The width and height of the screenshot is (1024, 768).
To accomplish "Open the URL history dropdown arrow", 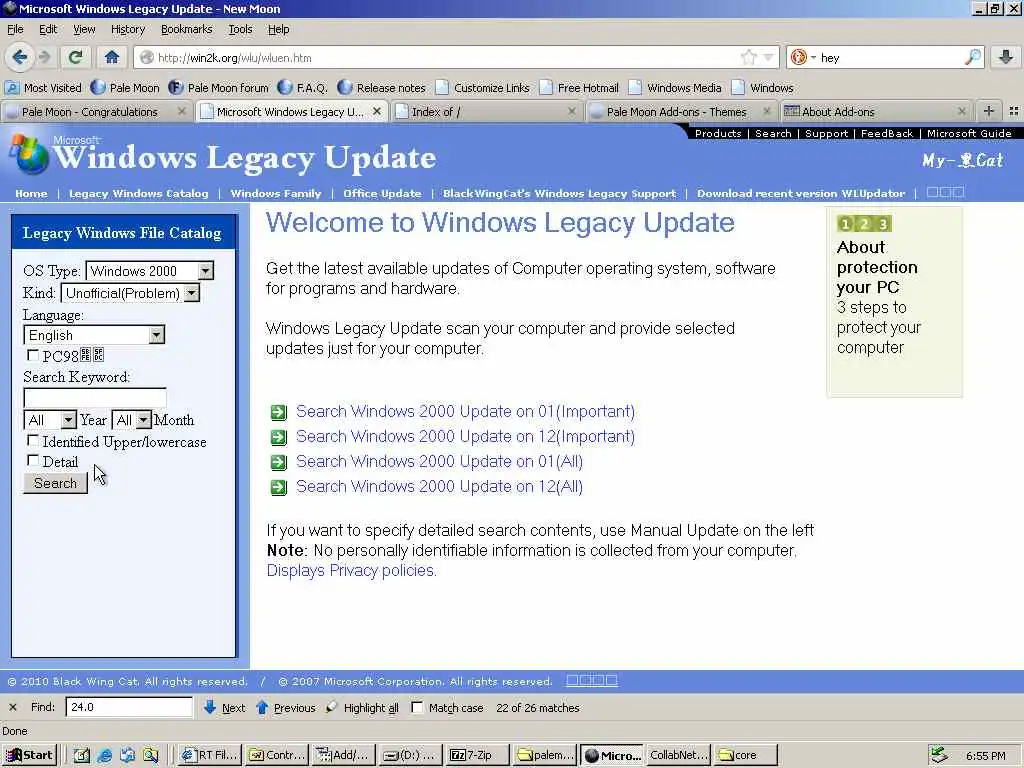I will coord(769,57).
